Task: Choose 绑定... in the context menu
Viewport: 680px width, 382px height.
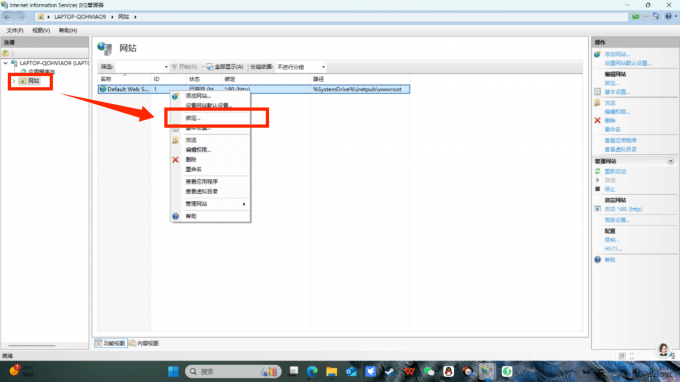Action: [193, 118]
